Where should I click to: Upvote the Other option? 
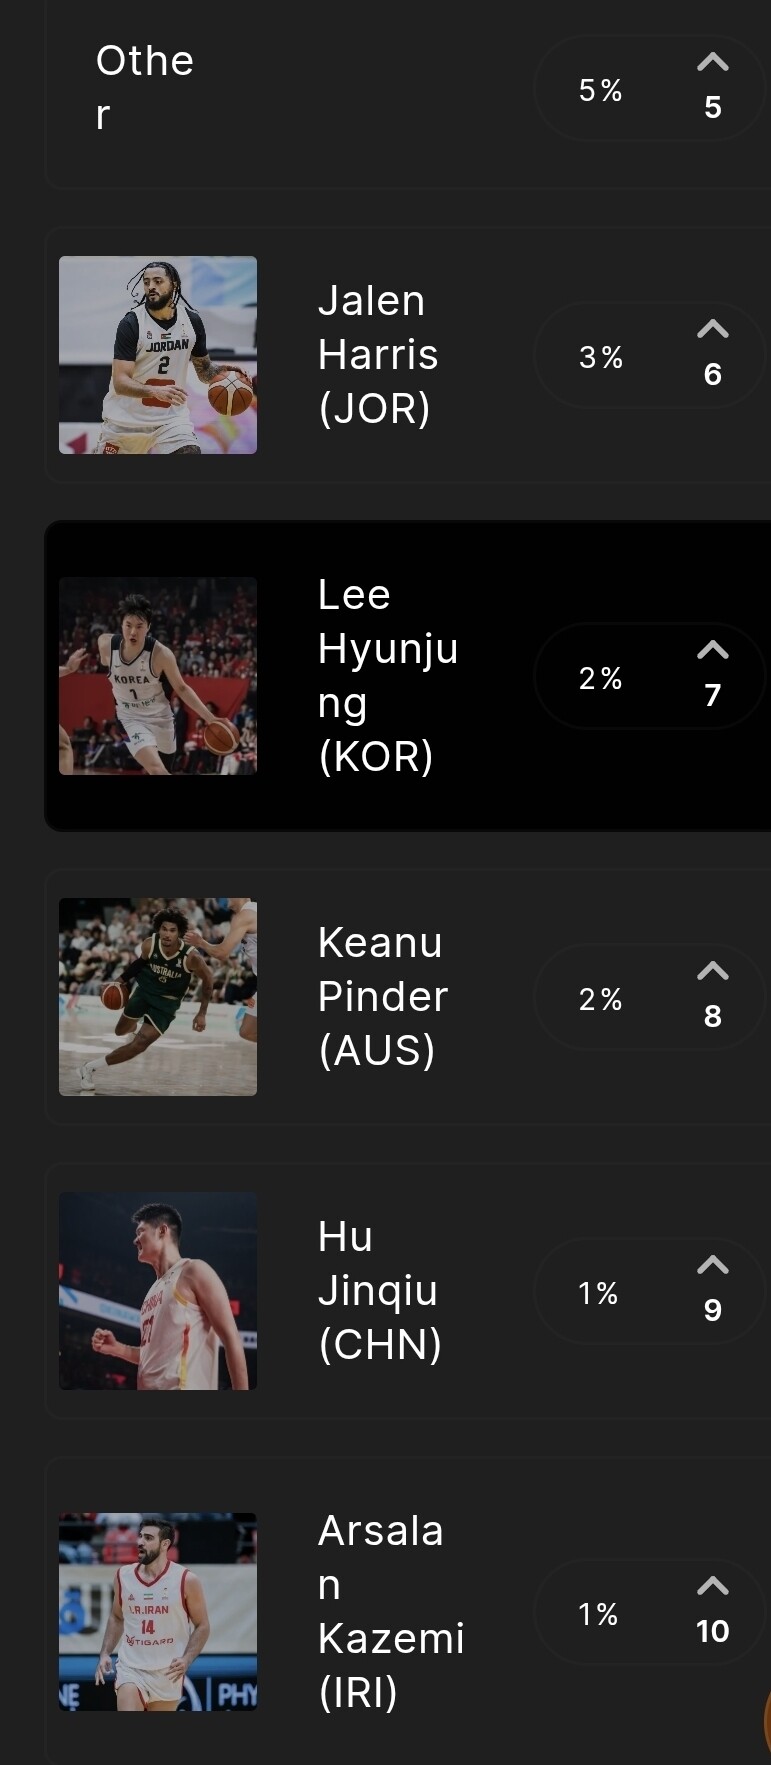712,62
